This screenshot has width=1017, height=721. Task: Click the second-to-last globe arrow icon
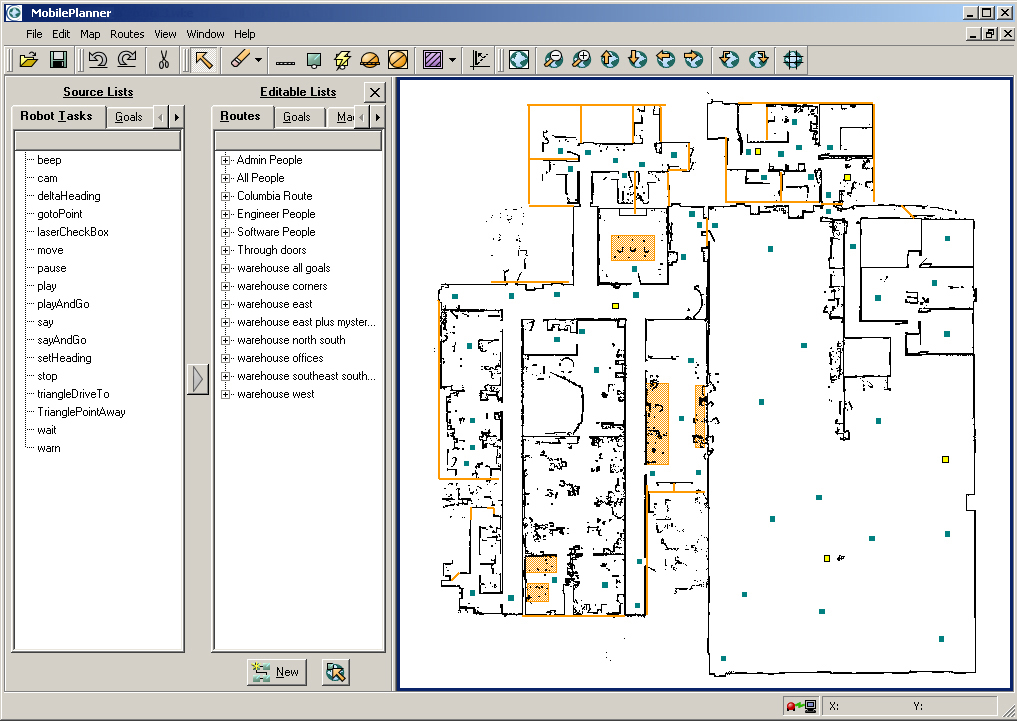(x=729, y=60)
